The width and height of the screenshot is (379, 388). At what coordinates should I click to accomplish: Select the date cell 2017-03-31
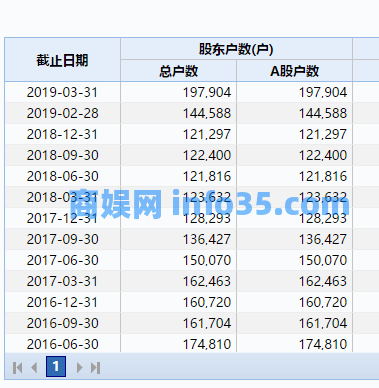coord(62,281)
